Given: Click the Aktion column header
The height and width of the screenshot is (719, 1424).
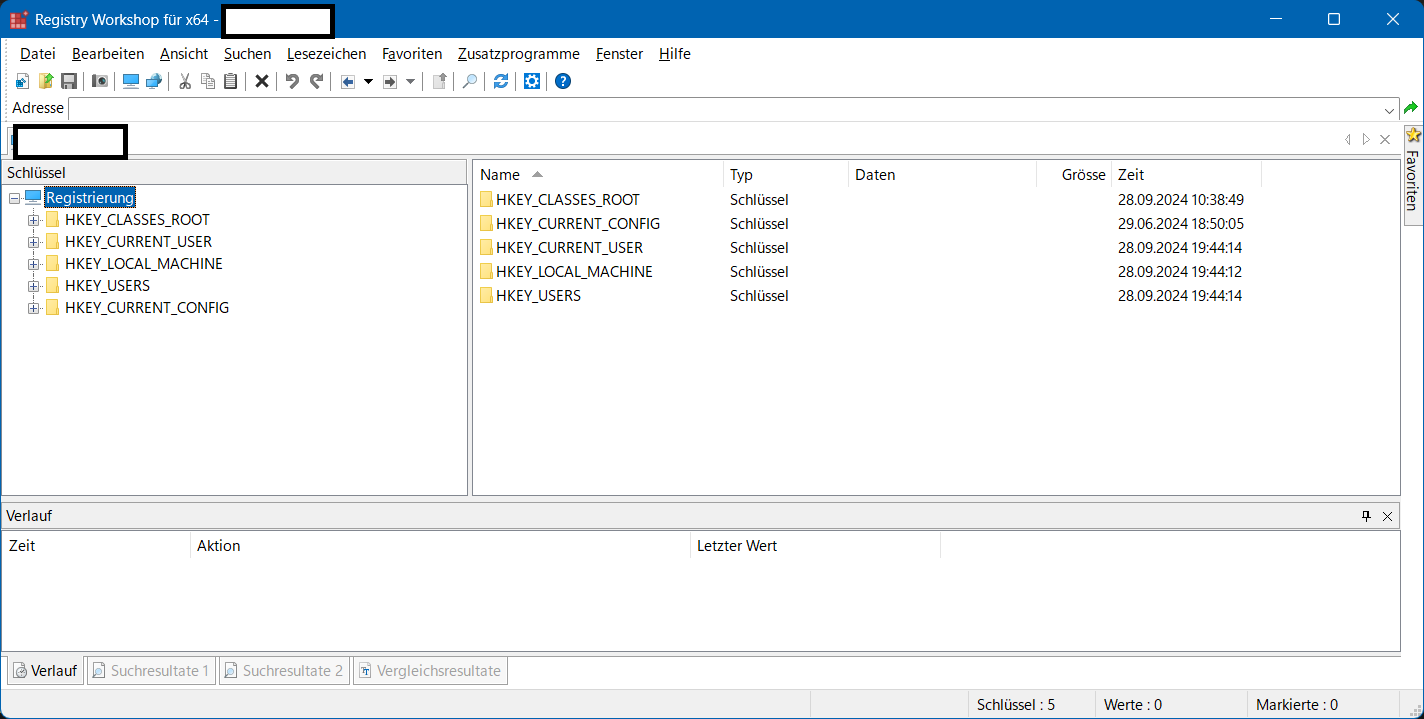Looking at the screenshot, I should (x=440, y=546).
